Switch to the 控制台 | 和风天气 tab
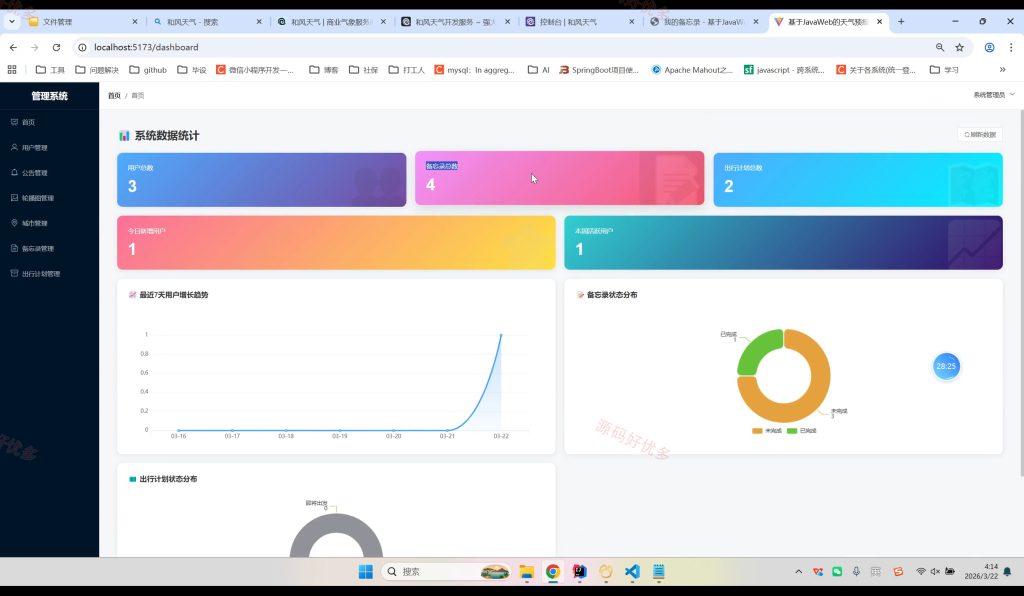 pos(580,22)
